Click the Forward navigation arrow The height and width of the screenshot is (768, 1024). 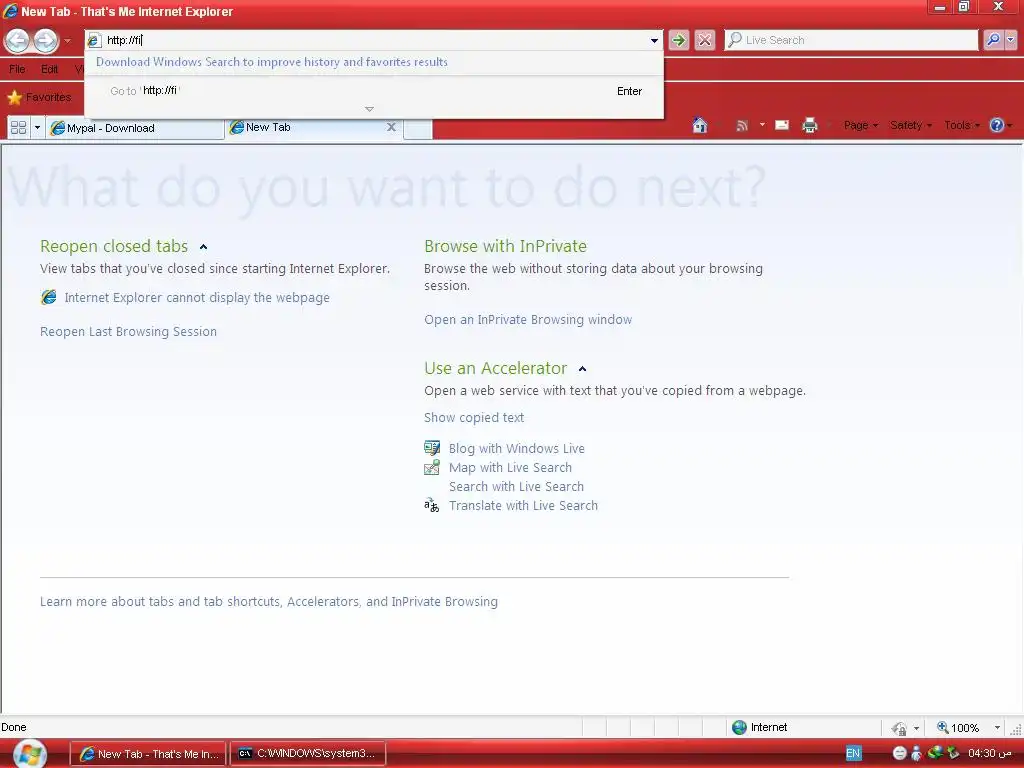[x=45, y=40]
